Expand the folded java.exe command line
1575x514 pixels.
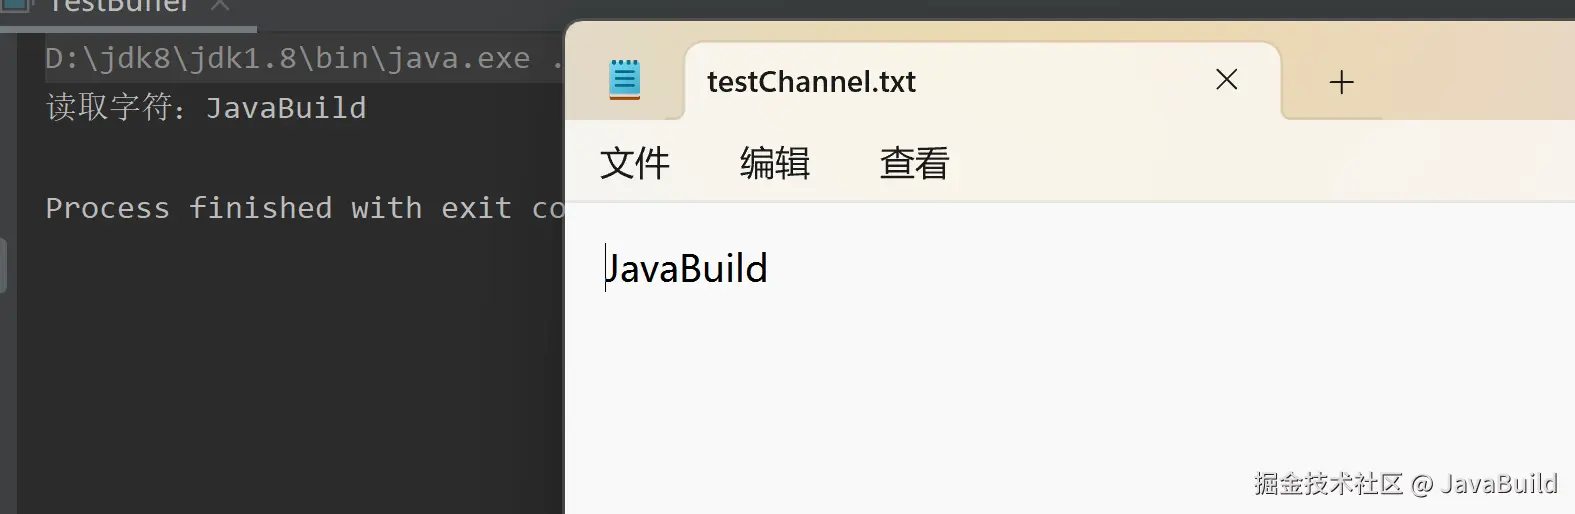coord(557,59)
